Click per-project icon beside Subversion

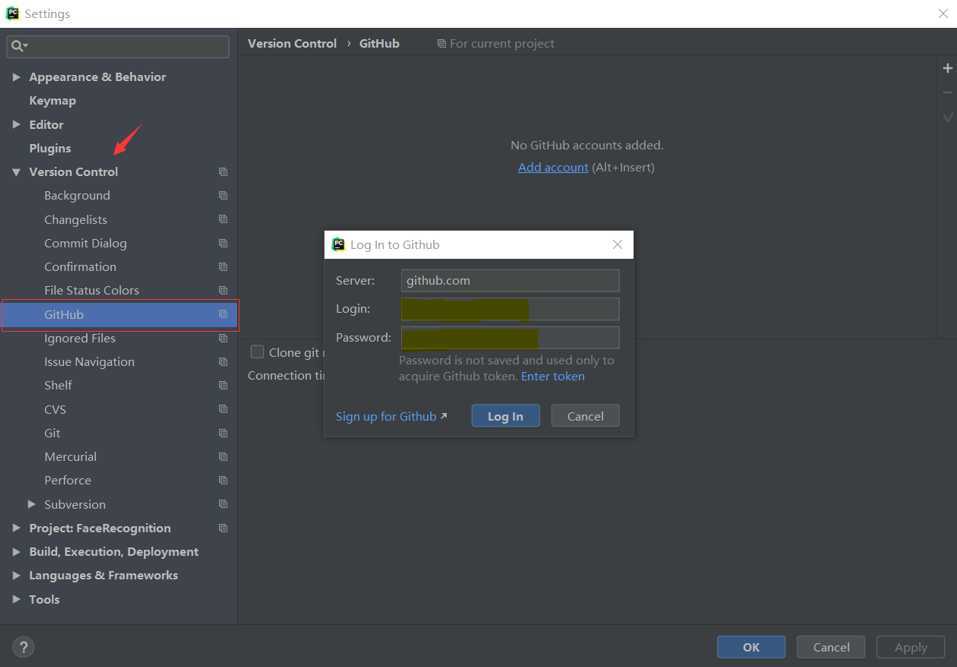pyautogui.click(x=223, y=505)
